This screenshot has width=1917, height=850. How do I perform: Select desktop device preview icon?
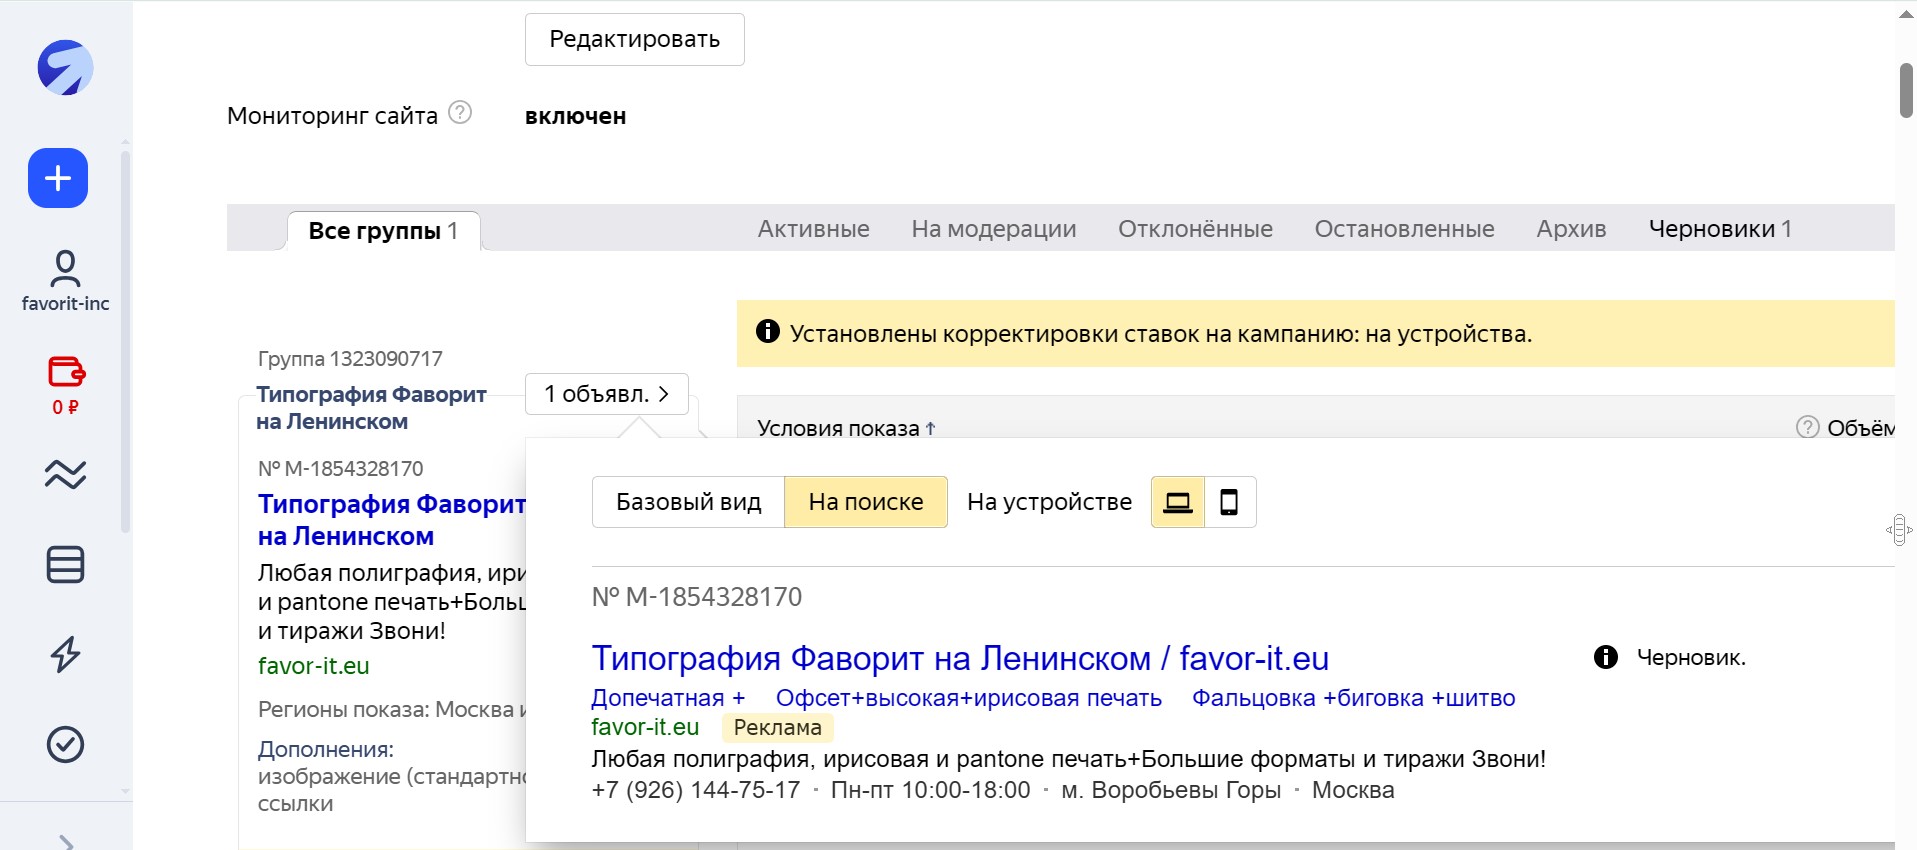click(x=1178, y=502)
